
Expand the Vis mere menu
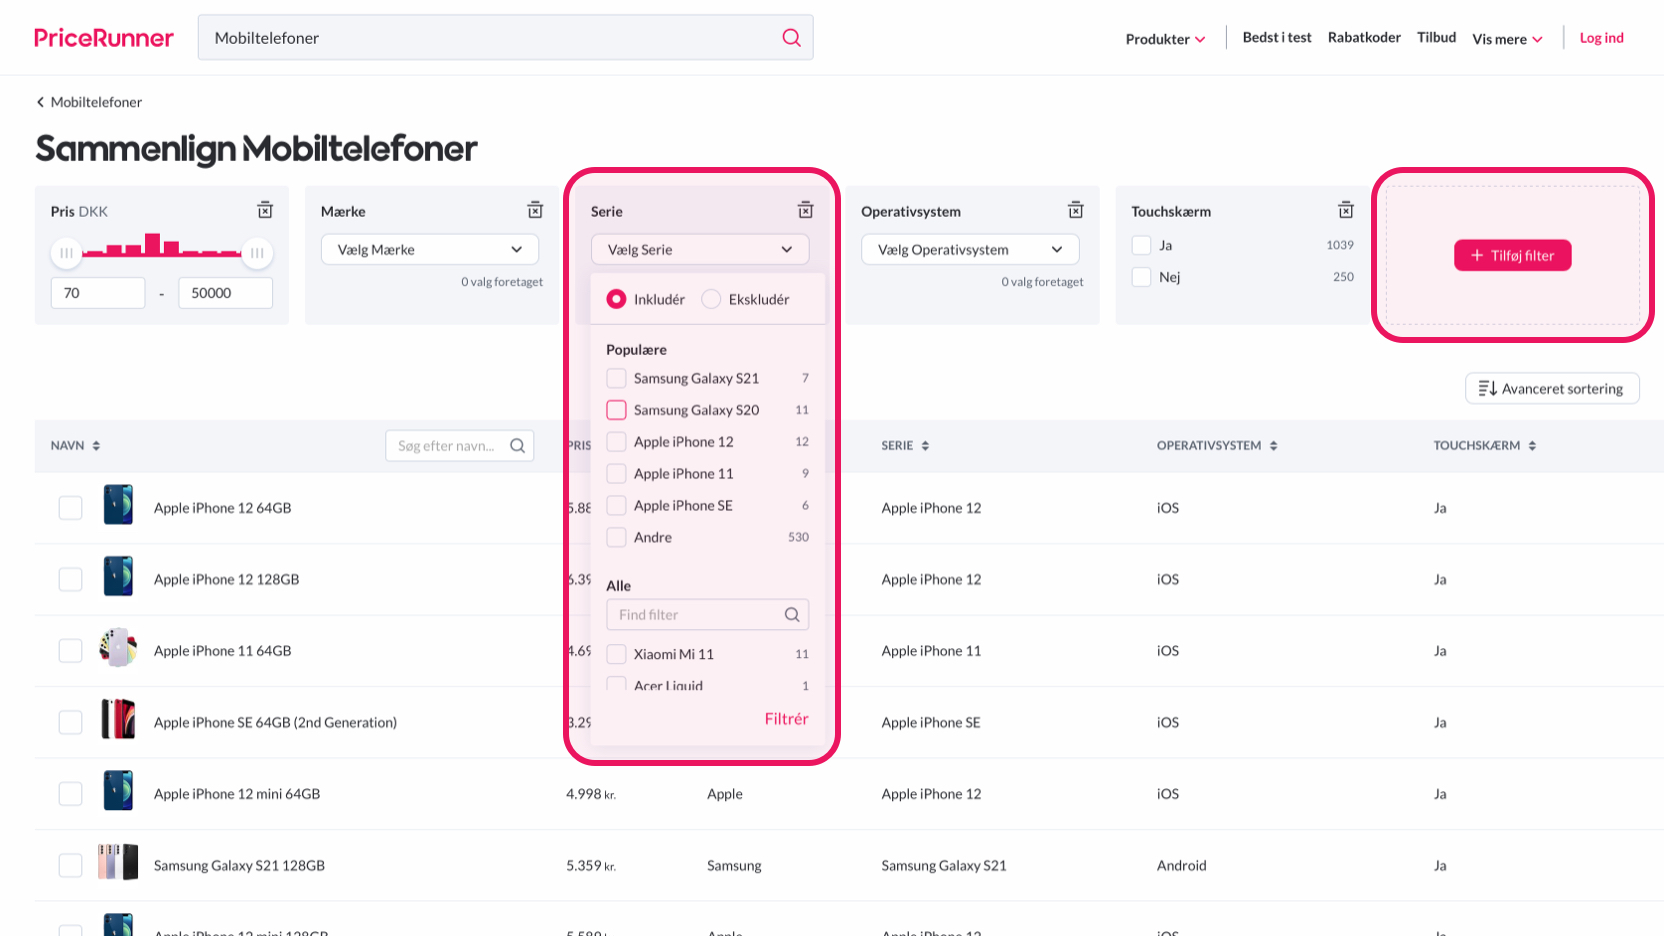pyautogui.click(x=1507, y=39)
